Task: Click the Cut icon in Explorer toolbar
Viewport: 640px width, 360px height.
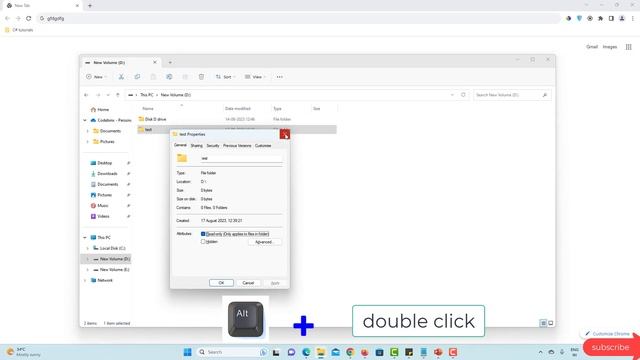Action: 121,77
